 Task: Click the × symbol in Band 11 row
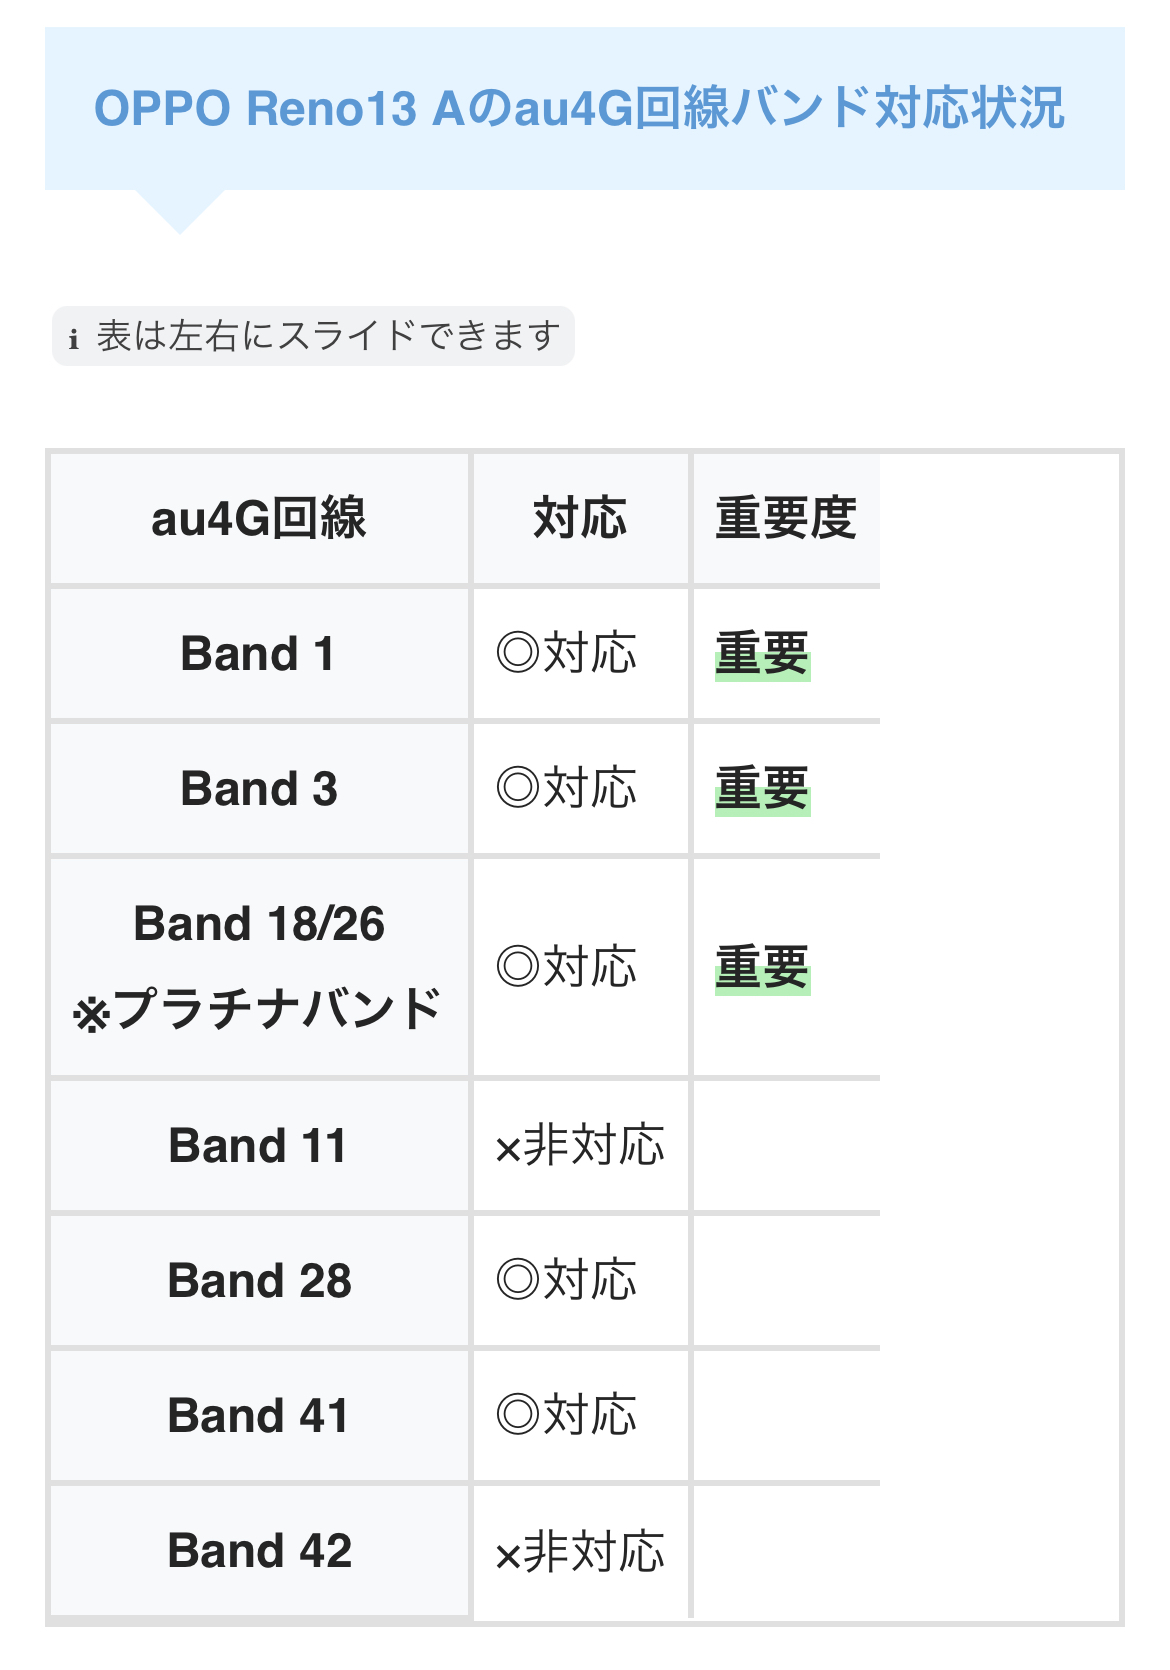tap(508, 1150)
